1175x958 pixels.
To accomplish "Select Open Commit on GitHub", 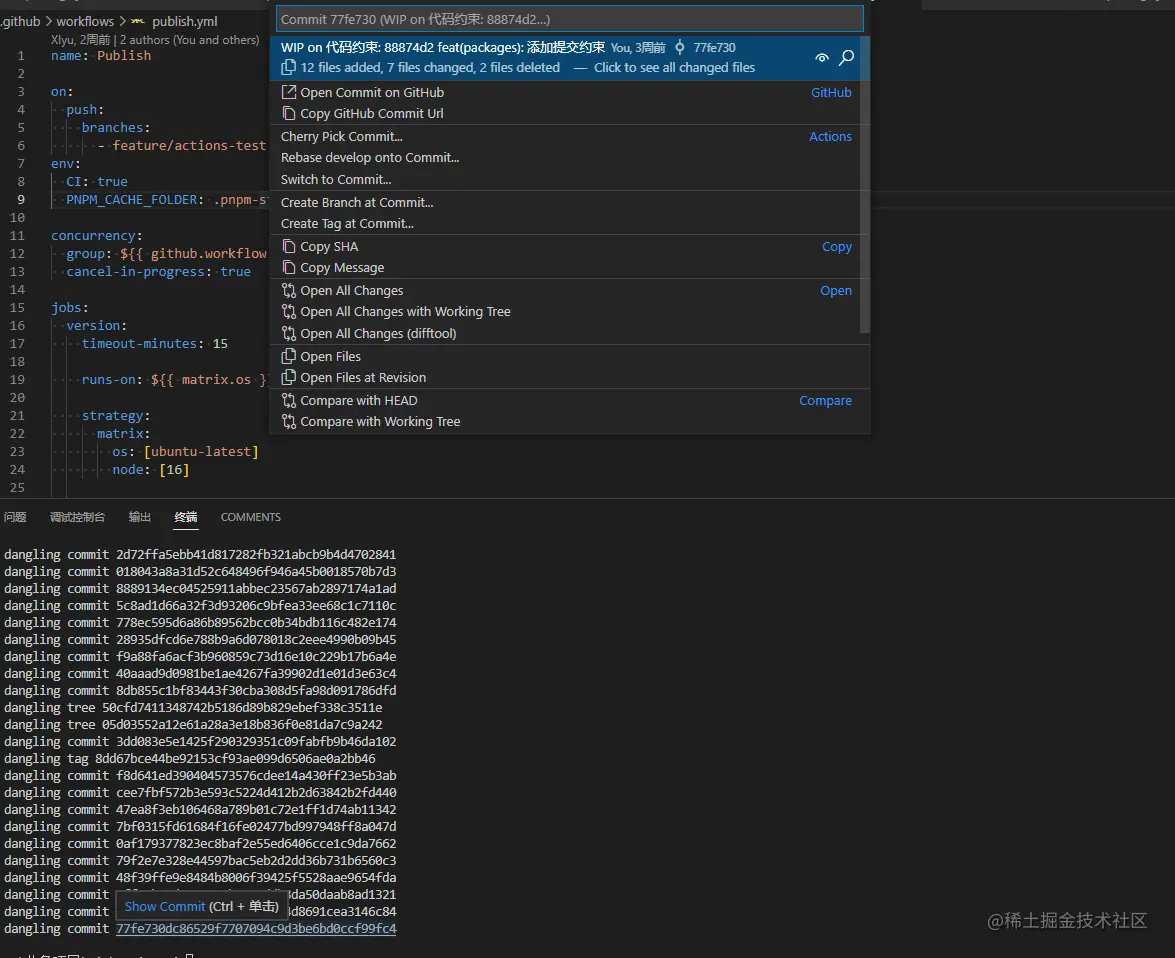I will (x=570, y=92).
